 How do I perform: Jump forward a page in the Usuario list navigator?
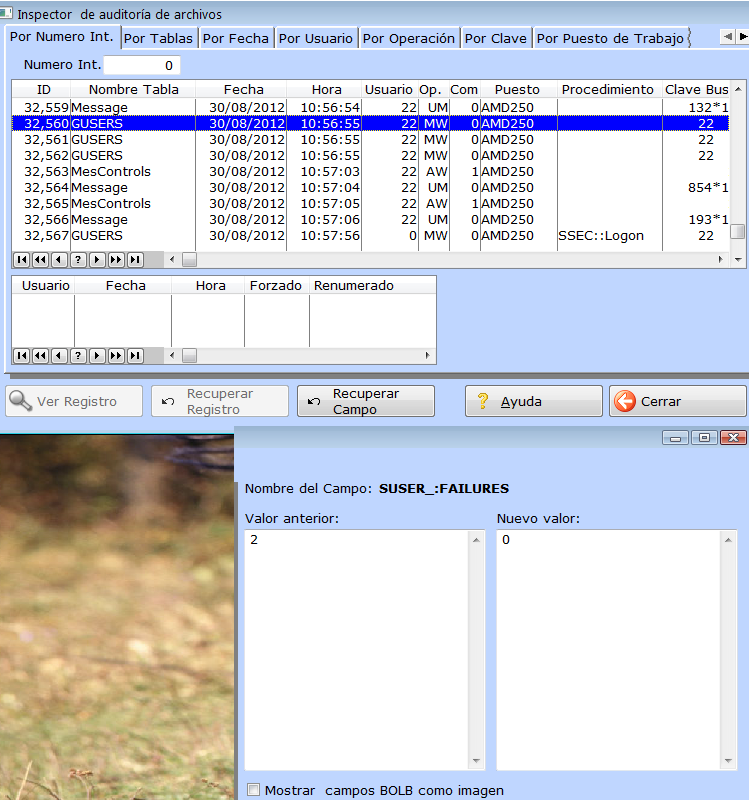pyautogui.click(x=116, y=356)
